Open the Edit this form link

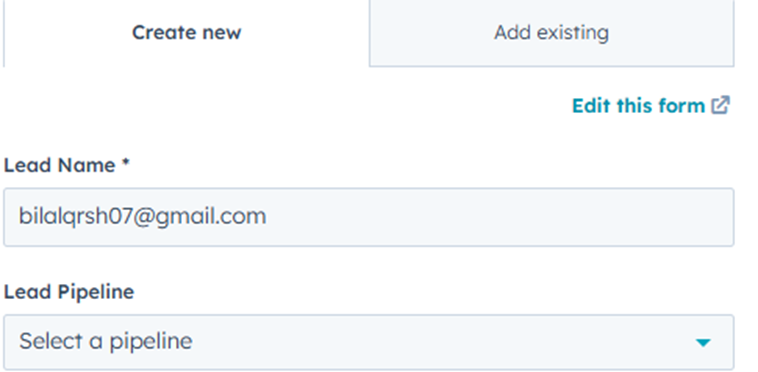651,105
